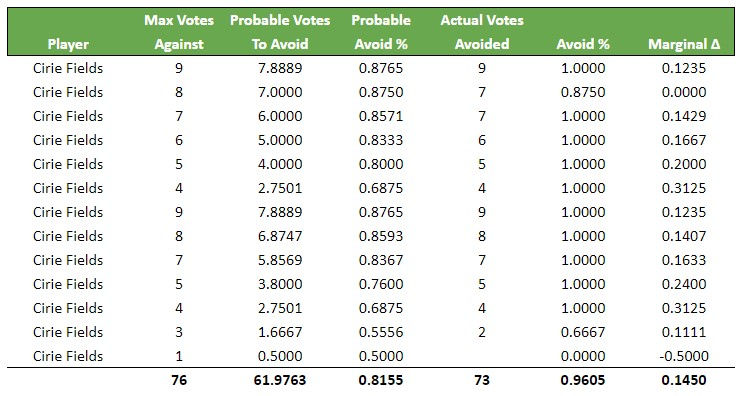The height and width of the screenshot is (396, 739).
Task: Select the 0.1407 marginal cell
Action: click(x=684, y=236)
